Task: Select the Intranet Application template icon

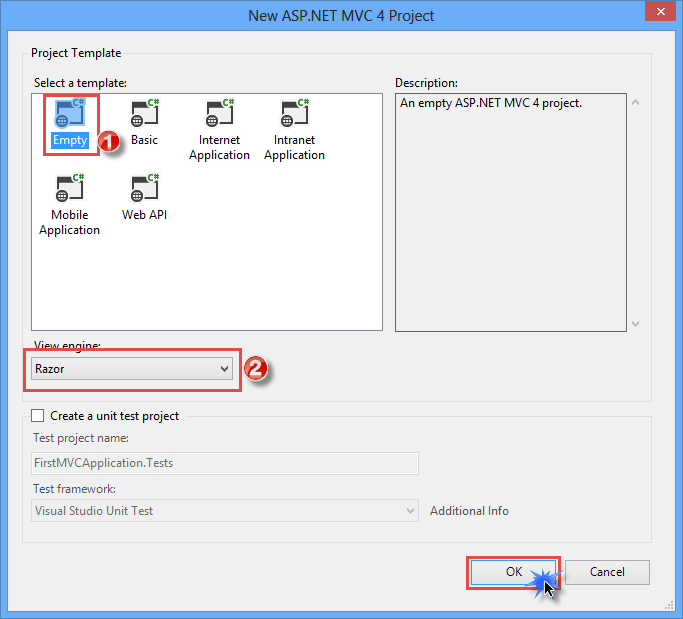Action: [x=294, y=113]
